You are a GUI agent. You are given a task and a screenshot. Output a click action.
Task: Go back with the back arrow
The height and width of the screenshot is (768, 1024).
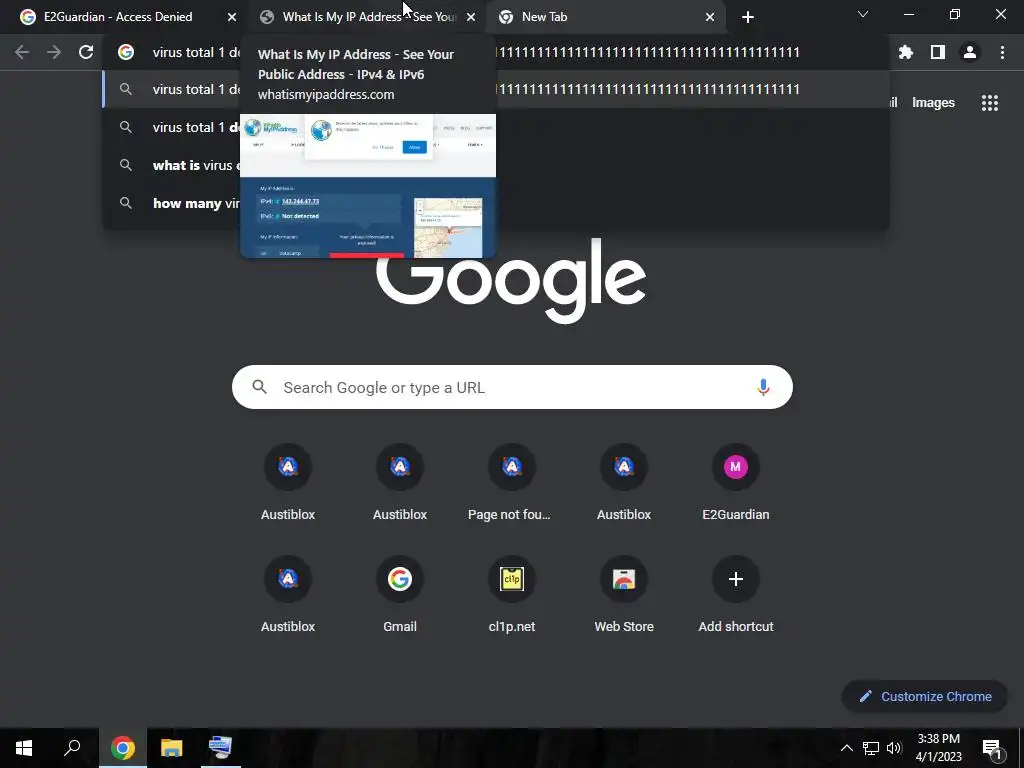(22, 52)
